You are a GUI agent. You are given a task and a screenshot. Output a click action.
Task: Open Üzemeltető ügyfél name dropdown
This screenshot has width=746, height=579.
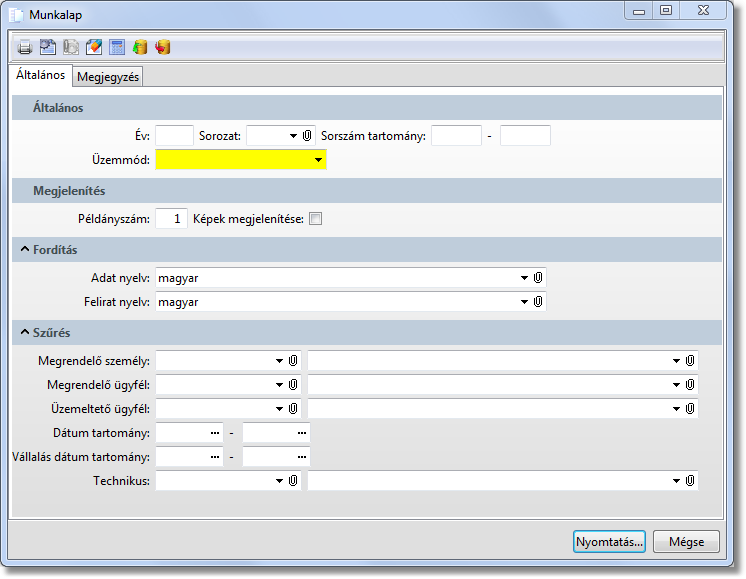click(676, 409)
